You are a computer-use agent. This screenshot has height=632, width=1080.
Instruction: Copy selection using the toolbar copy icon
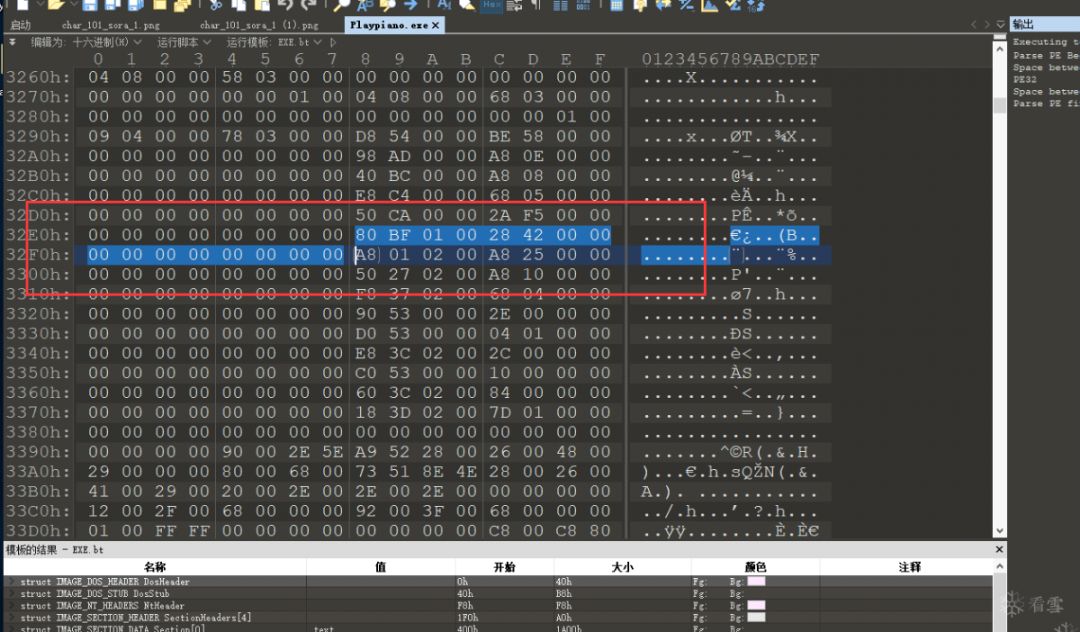click(238, 5)
